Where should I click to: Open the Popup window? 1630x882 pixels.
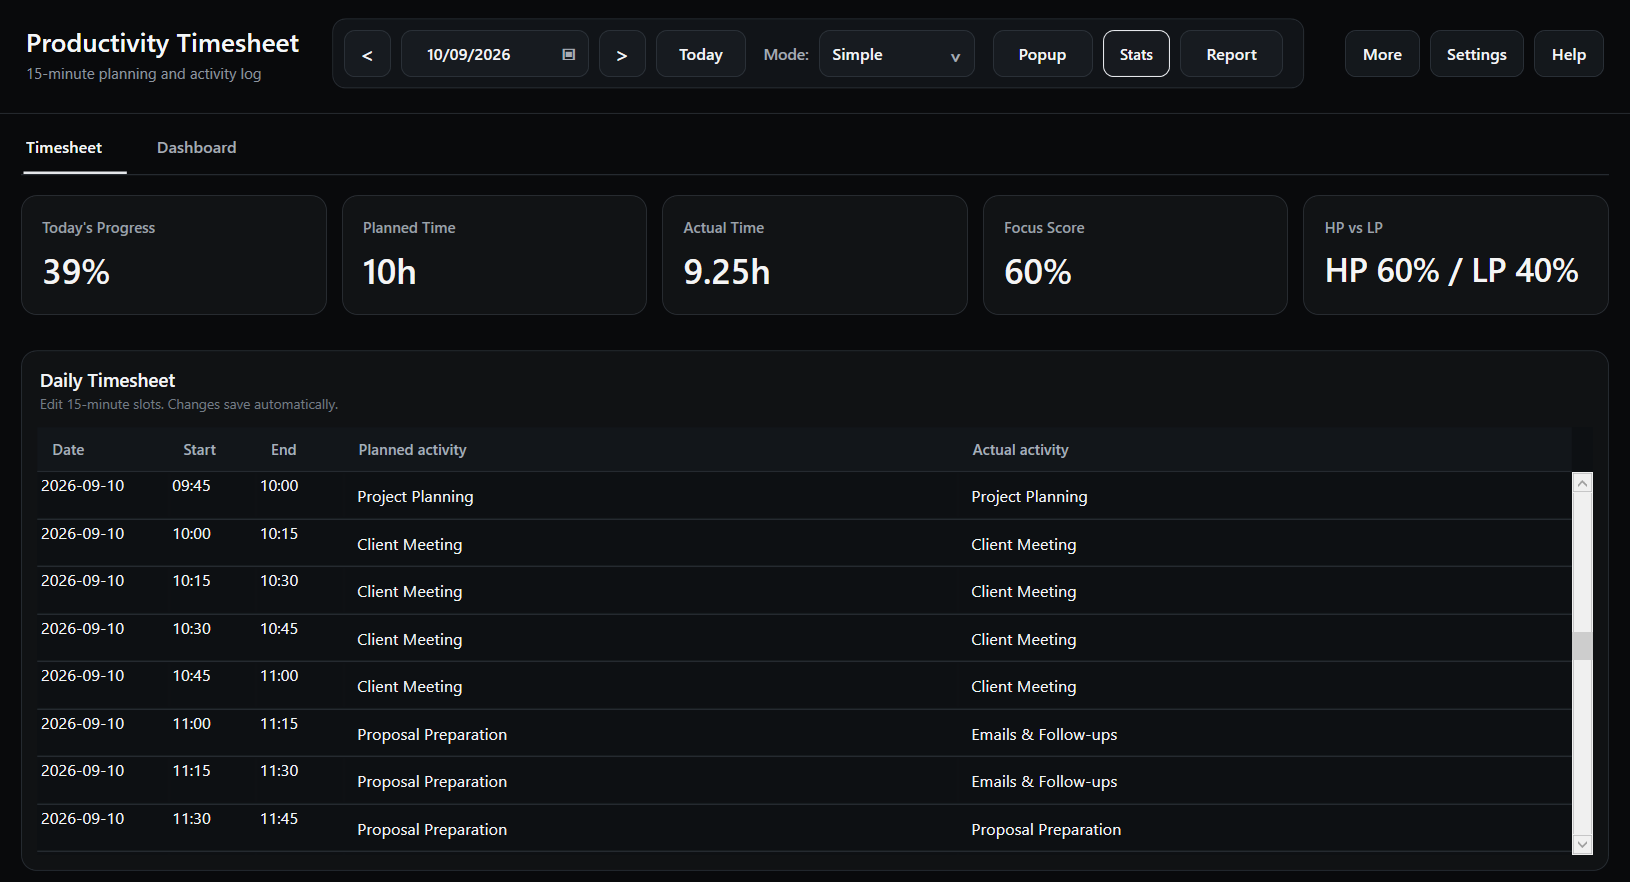pyautogui.click(x=1042, y=54)
